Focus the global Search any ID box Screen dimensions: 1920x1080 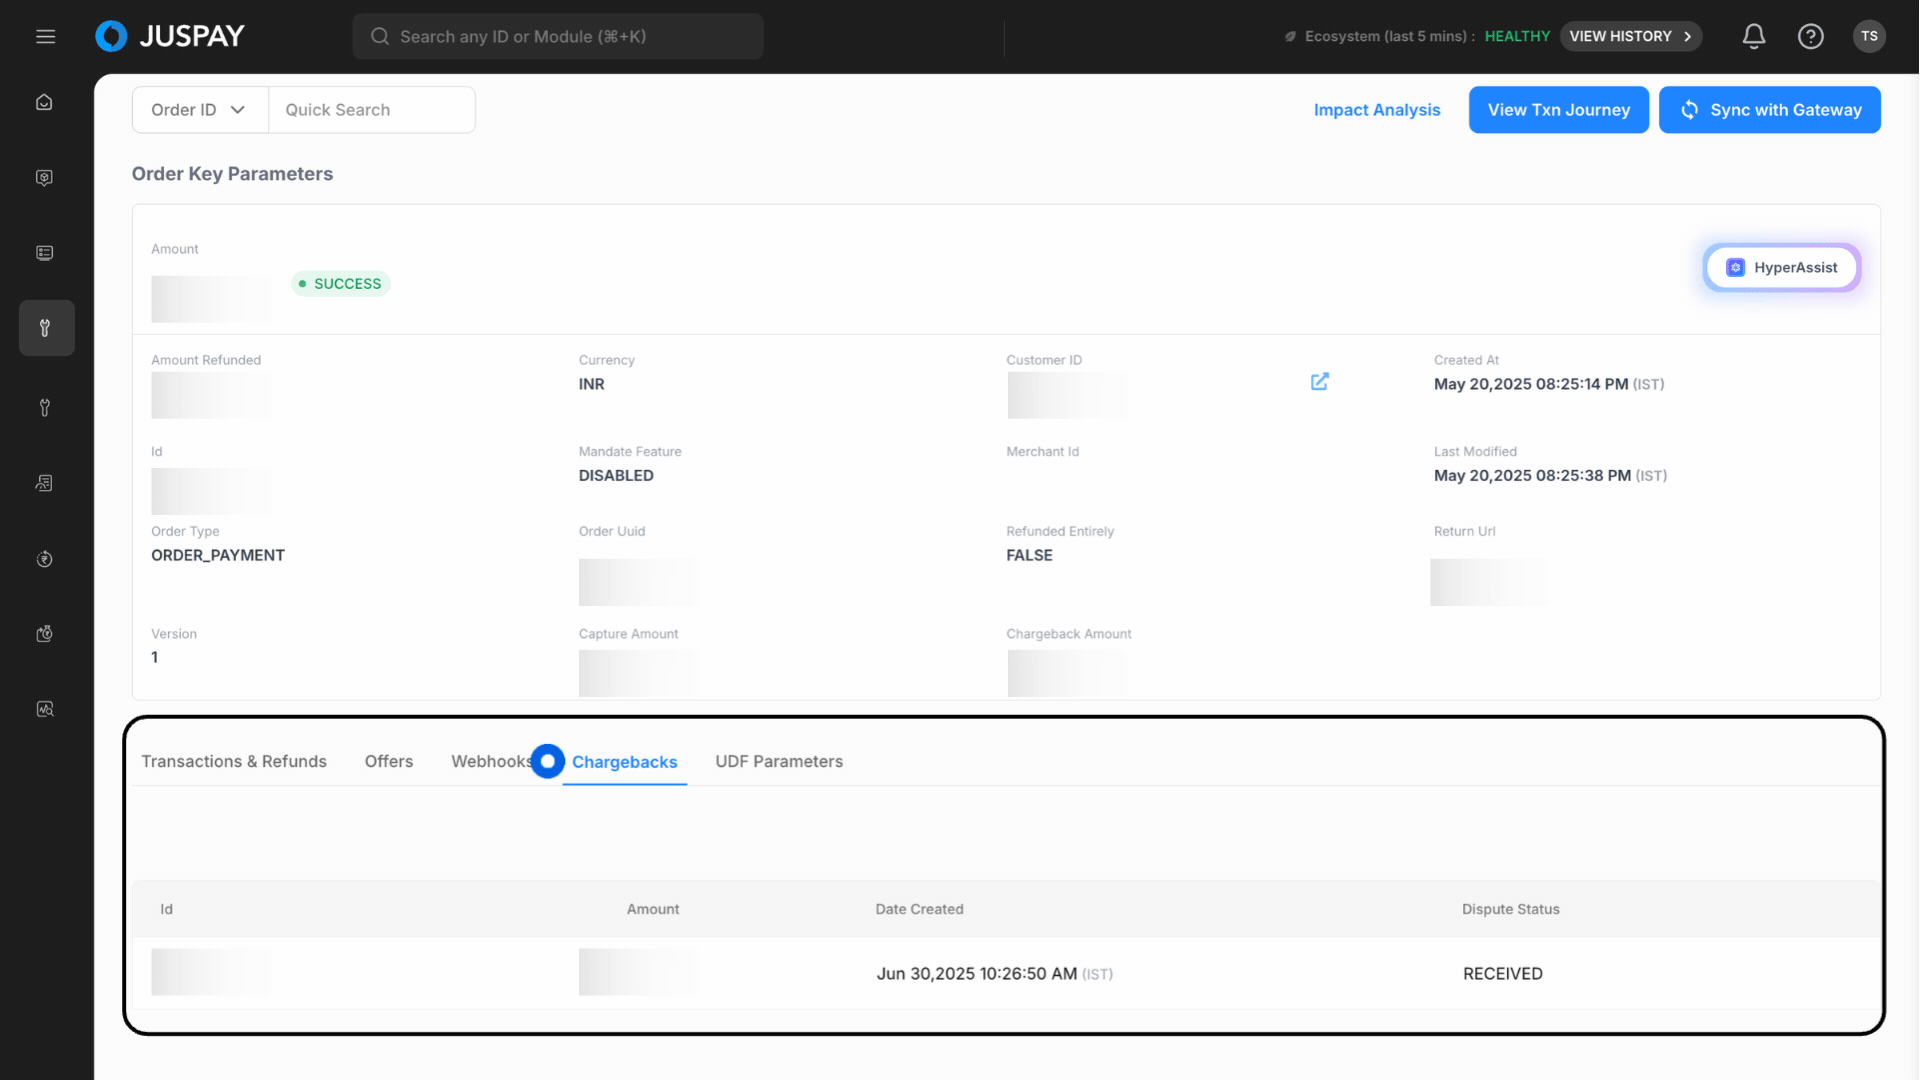[x=558, y=37]
